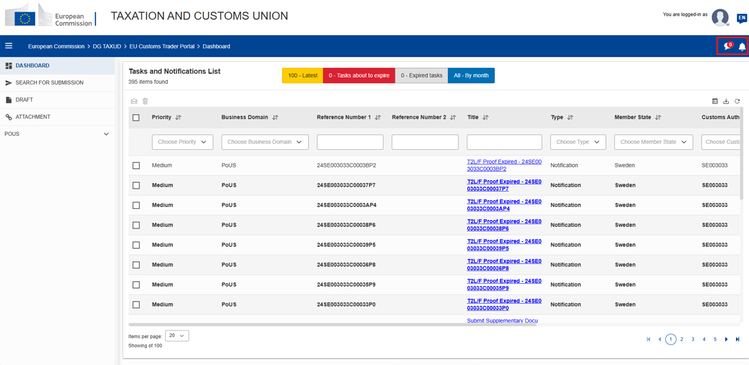
Task: Click the EN language selector icon
Action: (741, 18)
